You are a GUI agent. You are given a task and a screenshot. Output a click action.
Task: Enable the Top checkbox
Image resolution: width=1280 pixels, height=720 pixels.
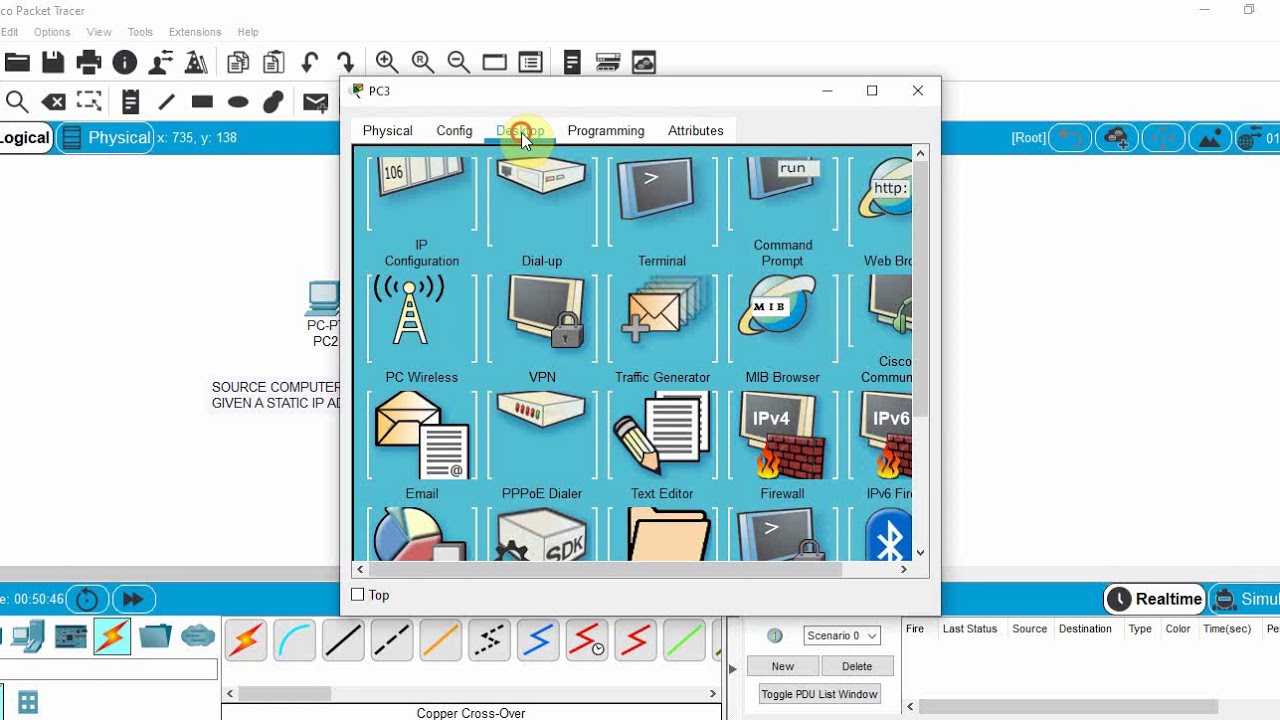tap(358, 595)
